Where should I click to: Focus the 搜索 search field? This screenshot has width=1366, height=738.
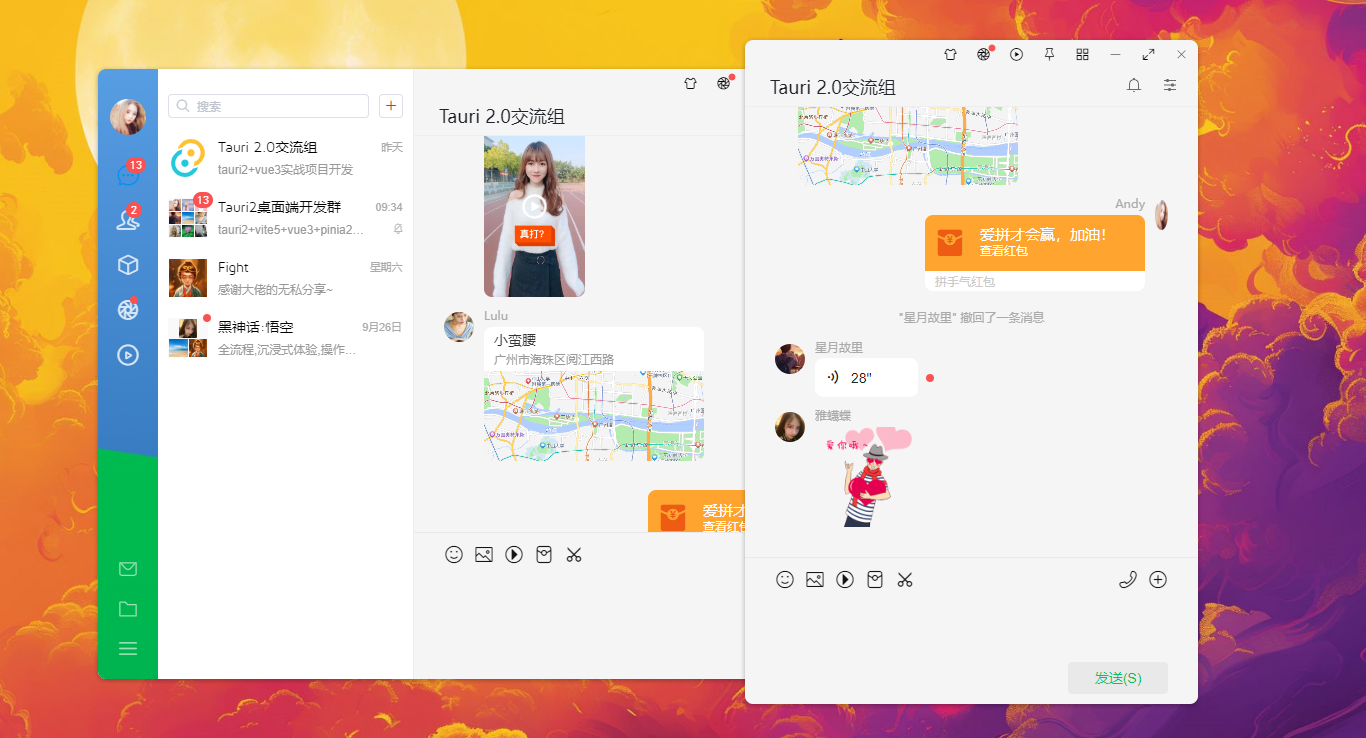point(268,106)
